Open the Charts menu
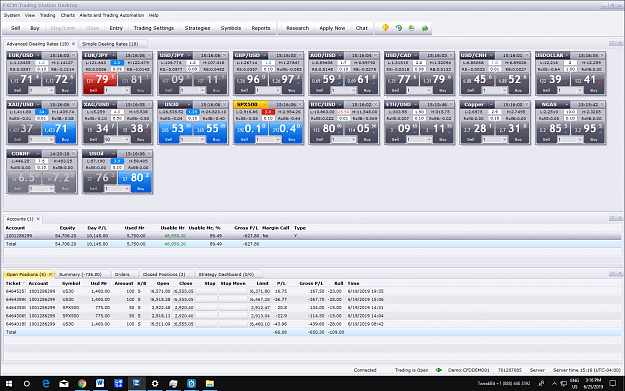Image resolution: width=625 pixels, height=391 pixels. point(68,15)
